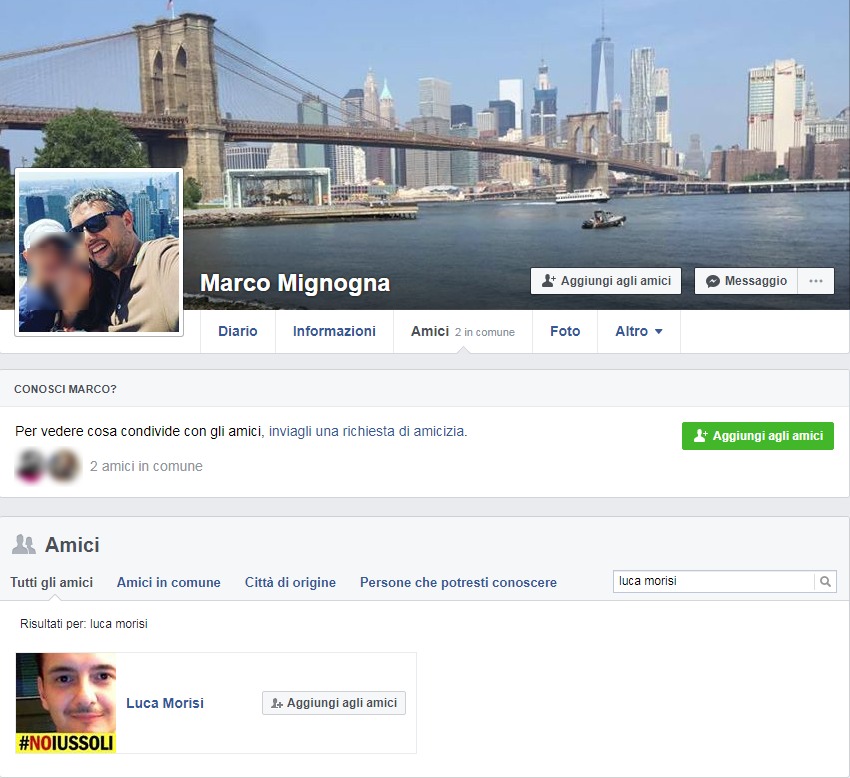The height and width of the screenshot is (778, 850).
Task: Click the Messenger icon in Messaggio button
Action: [x=713, y=281]
